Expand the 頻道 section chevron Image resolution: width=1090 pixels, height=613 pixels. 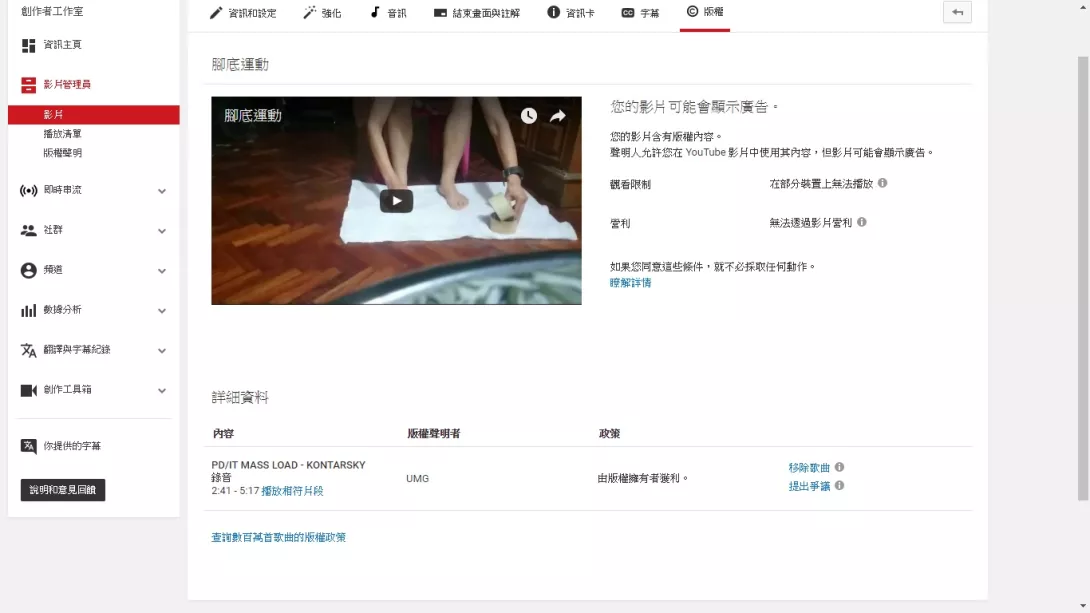[x=161, y=271]
